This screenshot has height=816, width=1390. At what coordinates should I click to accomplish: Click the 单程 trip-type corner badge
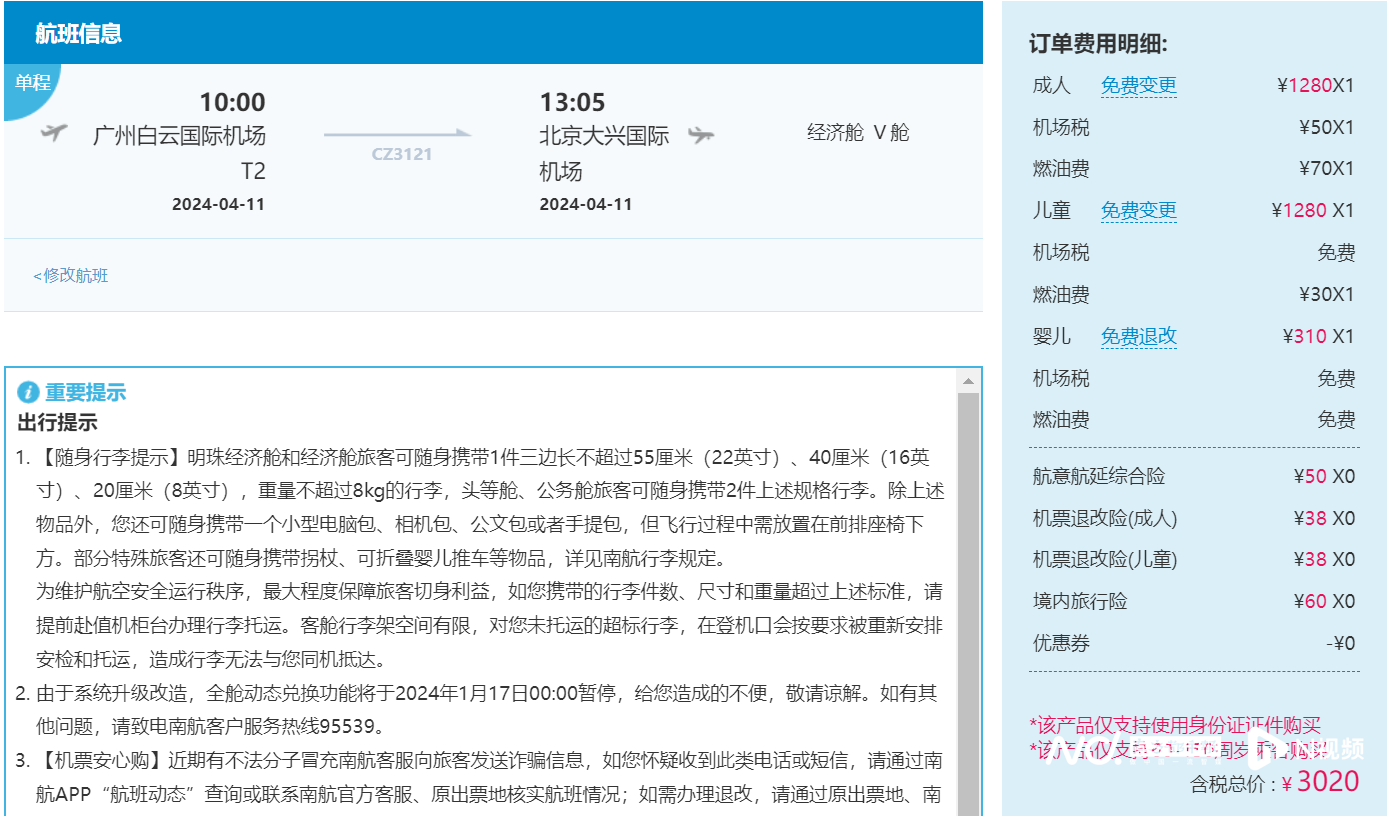(x=30, y=84)
